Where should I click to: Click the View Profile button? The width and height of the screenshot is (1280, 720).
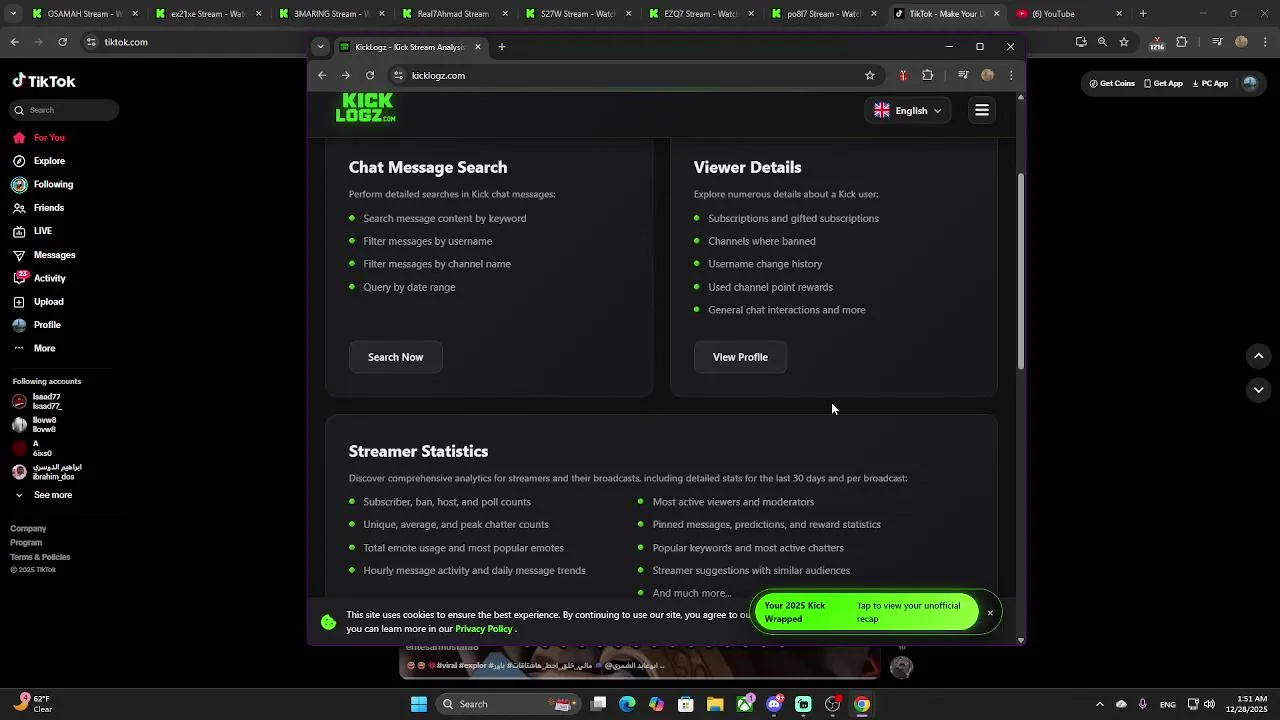[x=740, y=357]
